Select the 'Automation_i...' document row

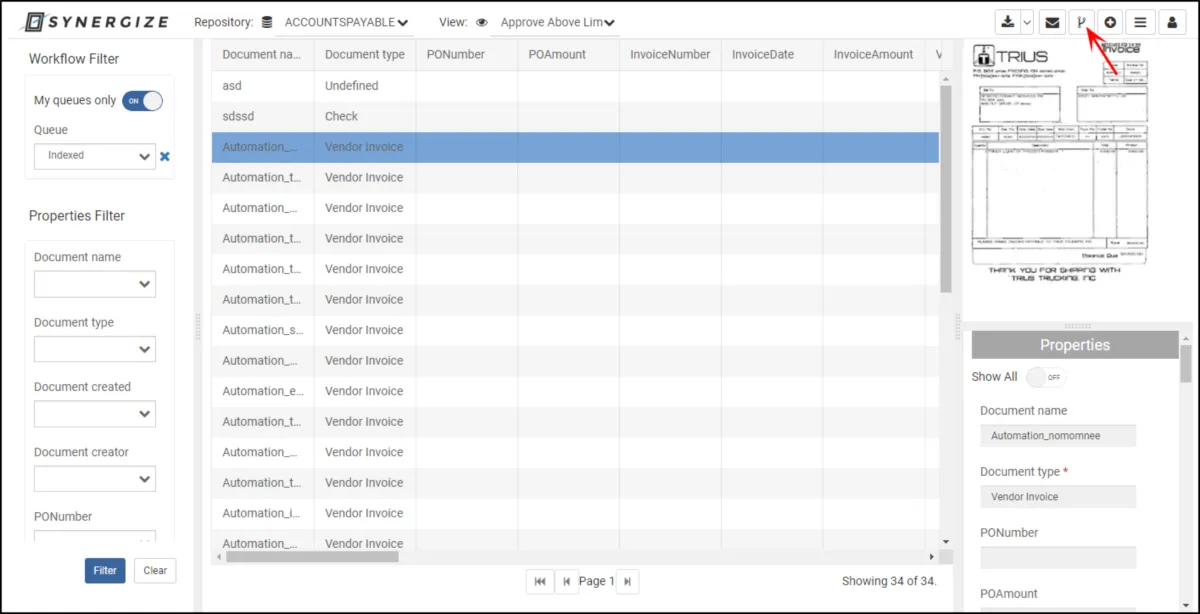point(575,513)
